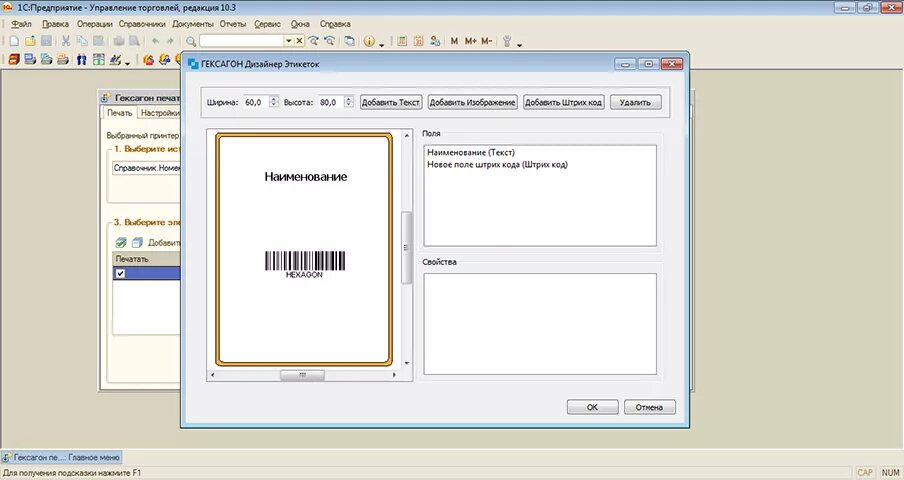
Task: Open the Операции menu
Action: pyautogui.click(x=95, y=24)
